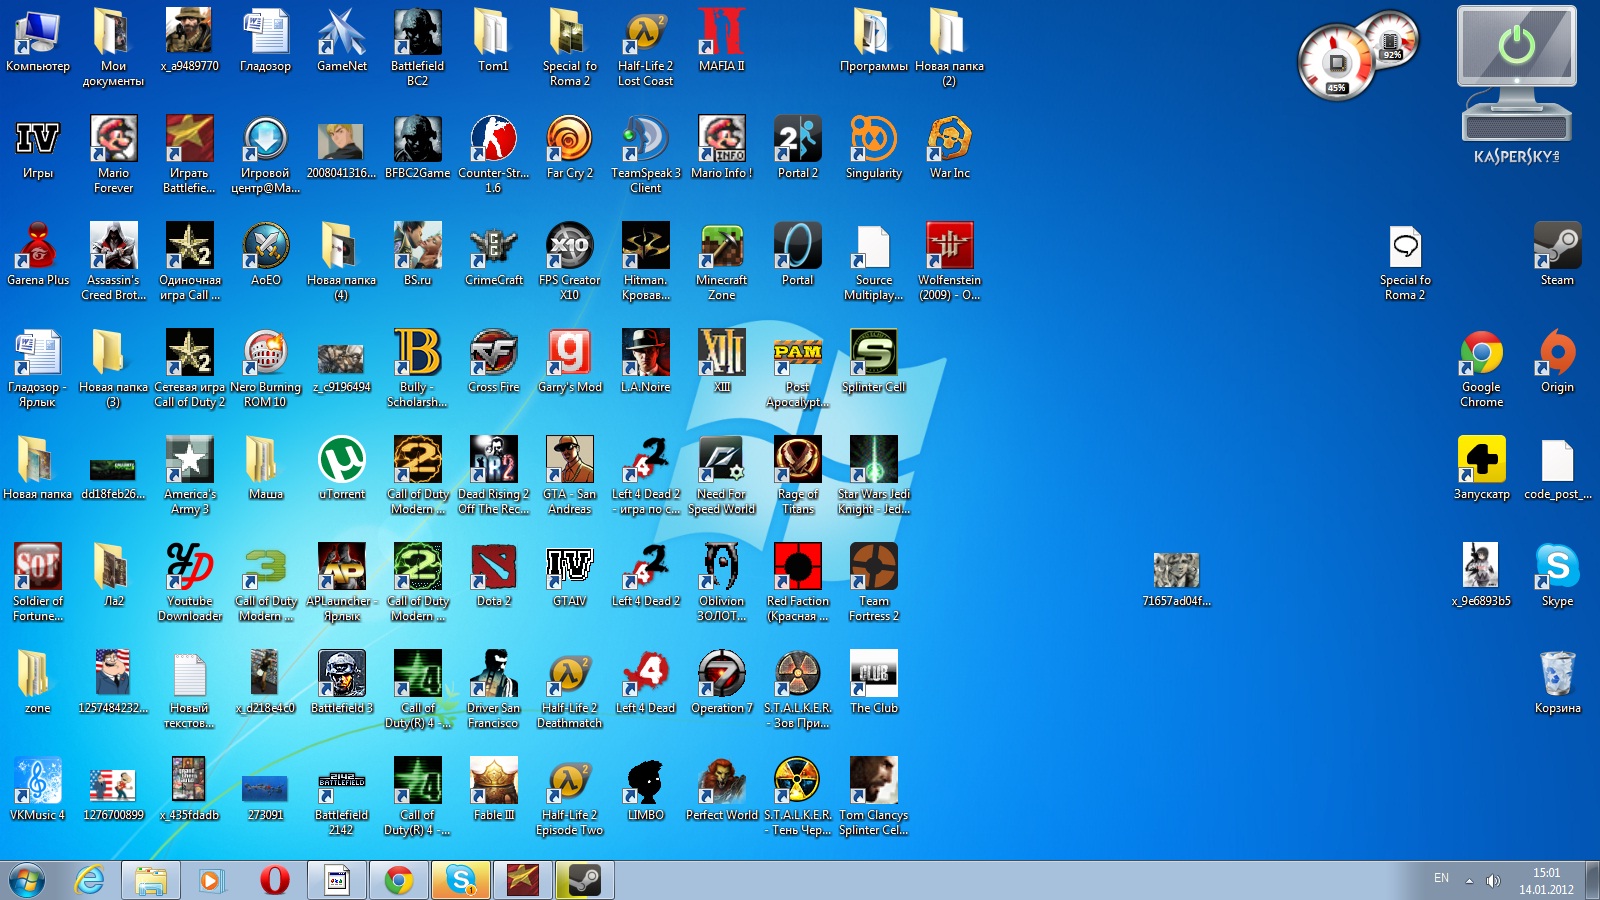Image resolution: width=1600 pixels, height=900 pixels.
Task: Click the volume speaker tray icon
Action: pos(1493,881)
